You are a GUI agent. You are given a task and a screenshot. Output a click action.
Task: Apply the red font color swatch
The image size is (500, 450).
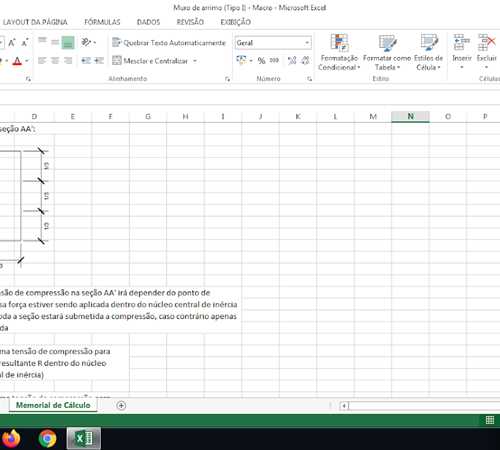tap(17, 61)
